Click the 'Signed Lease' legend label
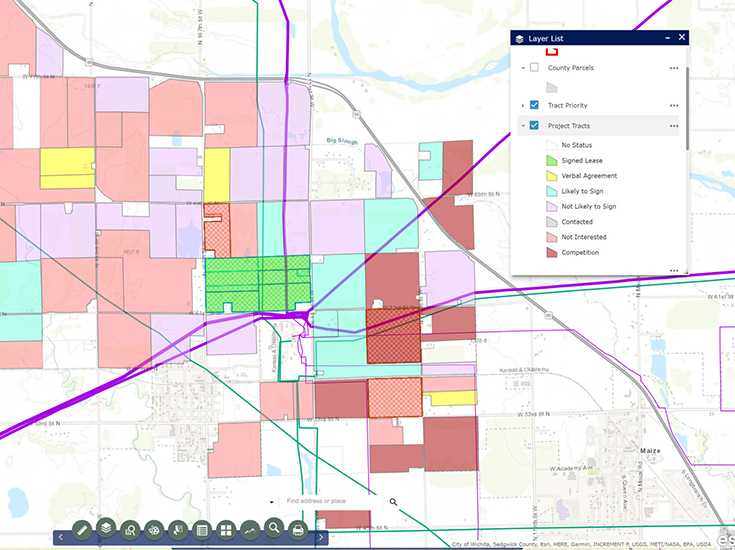This screenshot has width=735, height=550. [582, 161]
